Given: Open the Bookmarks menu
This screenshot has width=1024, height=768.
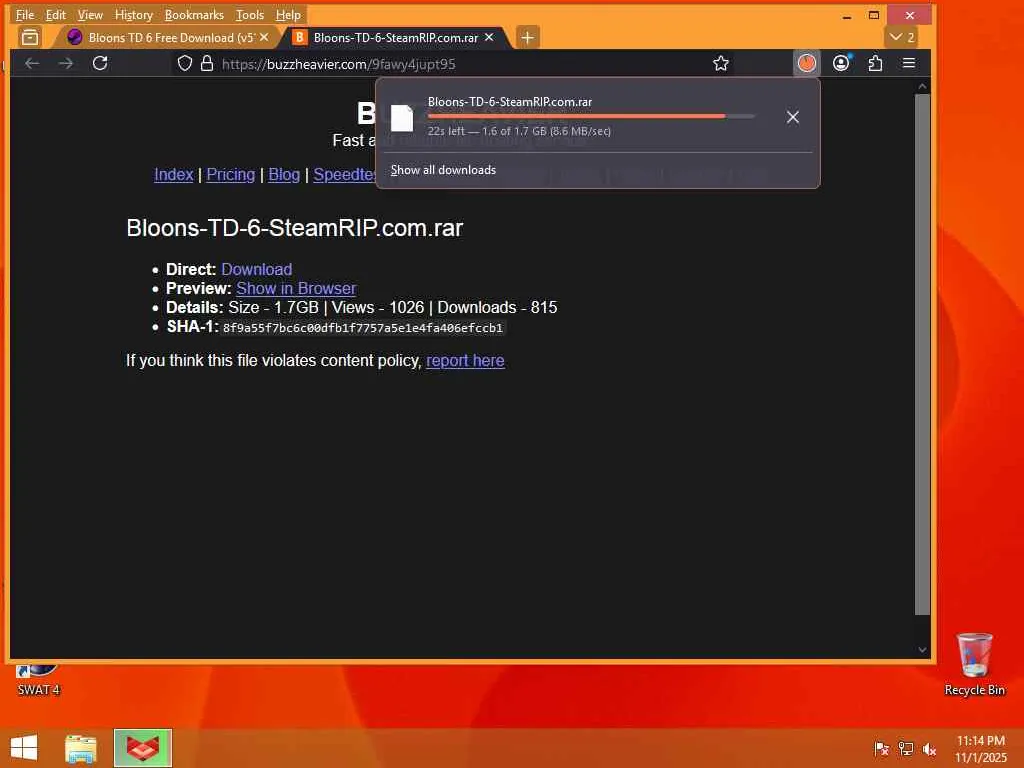Looking at the screenshot, I should (x=194, y=14).
